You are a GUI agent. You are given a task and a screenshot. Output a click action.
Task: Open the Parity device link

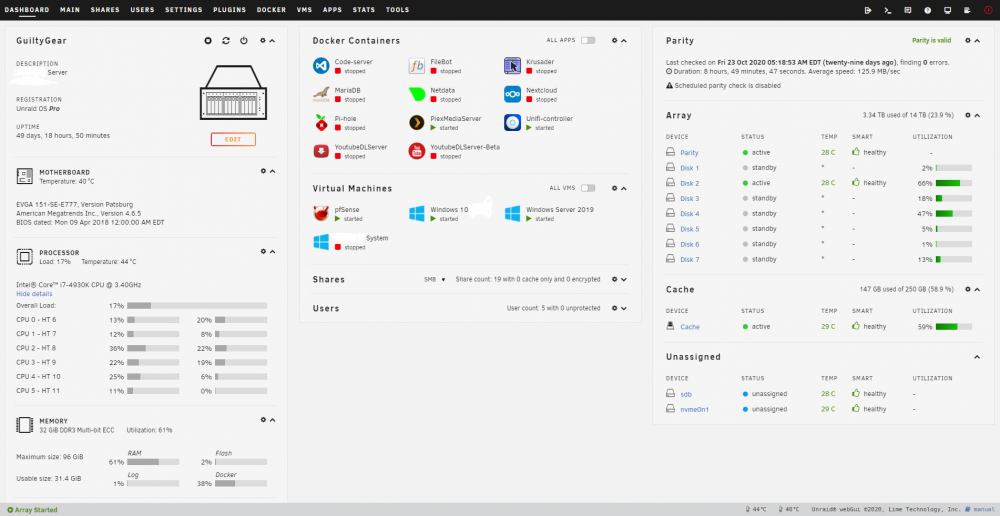pyautogui.click(x=689, y=153)
